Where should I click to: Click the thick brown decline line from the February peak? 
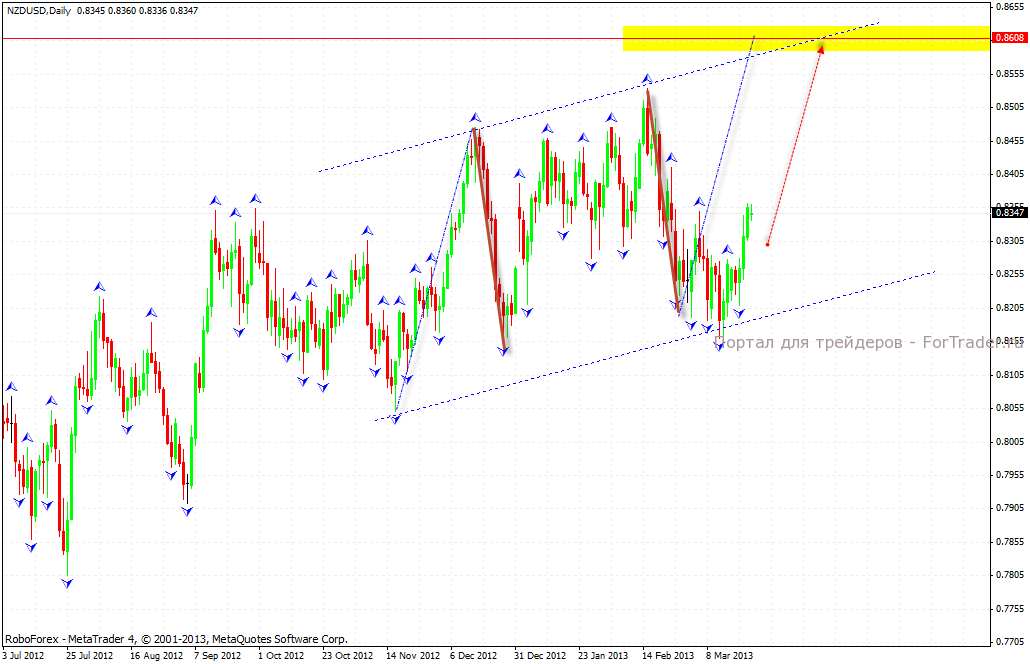(x=663, y=200)
